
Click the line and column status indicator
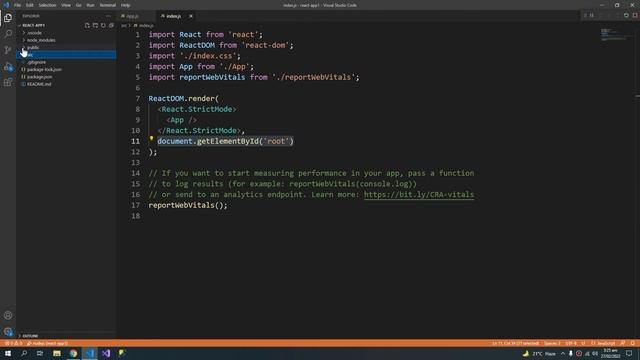516,343
